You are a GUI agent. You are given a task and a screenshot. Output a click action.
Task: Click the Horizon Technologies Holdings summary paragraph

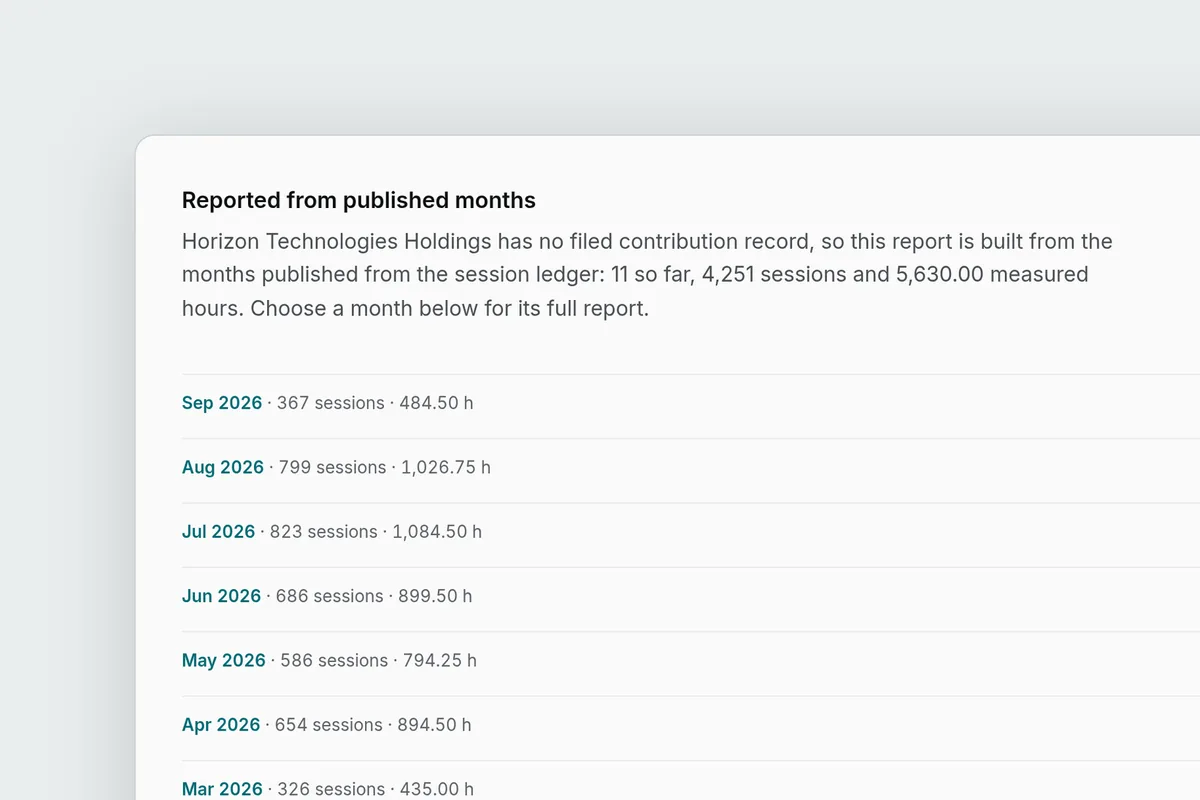pos(647,275)
